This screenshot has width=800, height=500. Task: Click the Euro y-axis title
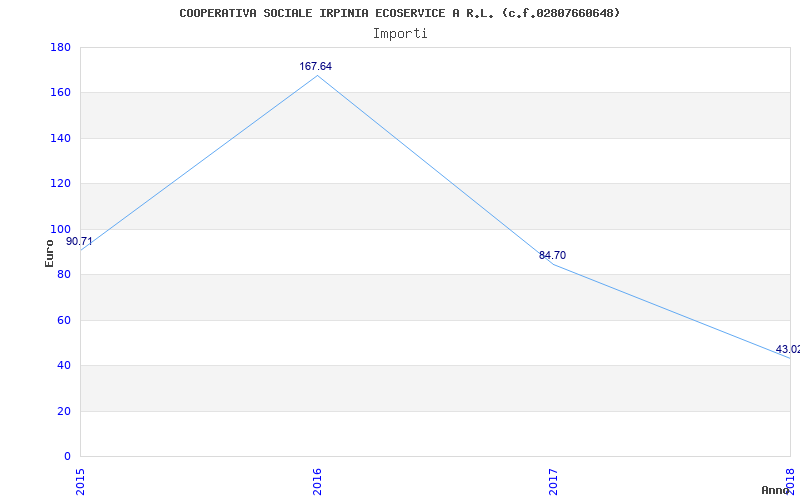coord(49,254)
